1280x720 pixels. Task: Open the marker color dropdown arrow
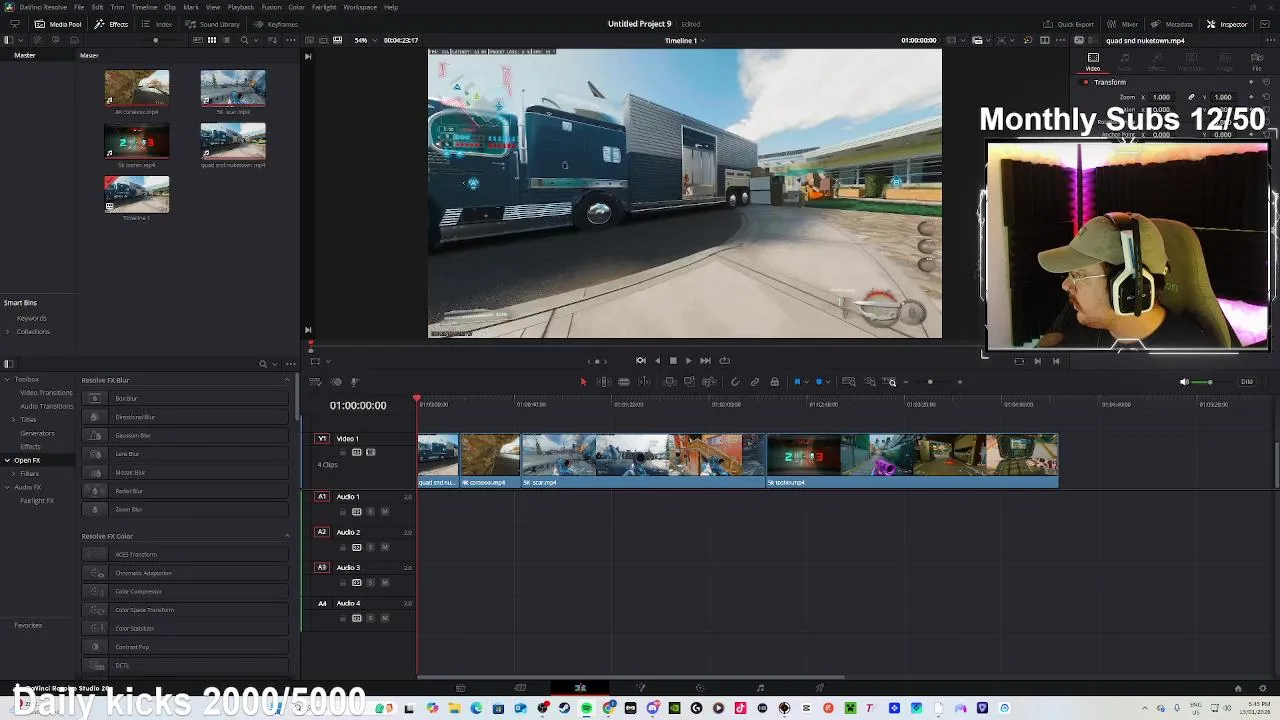(x=828, y=382)
